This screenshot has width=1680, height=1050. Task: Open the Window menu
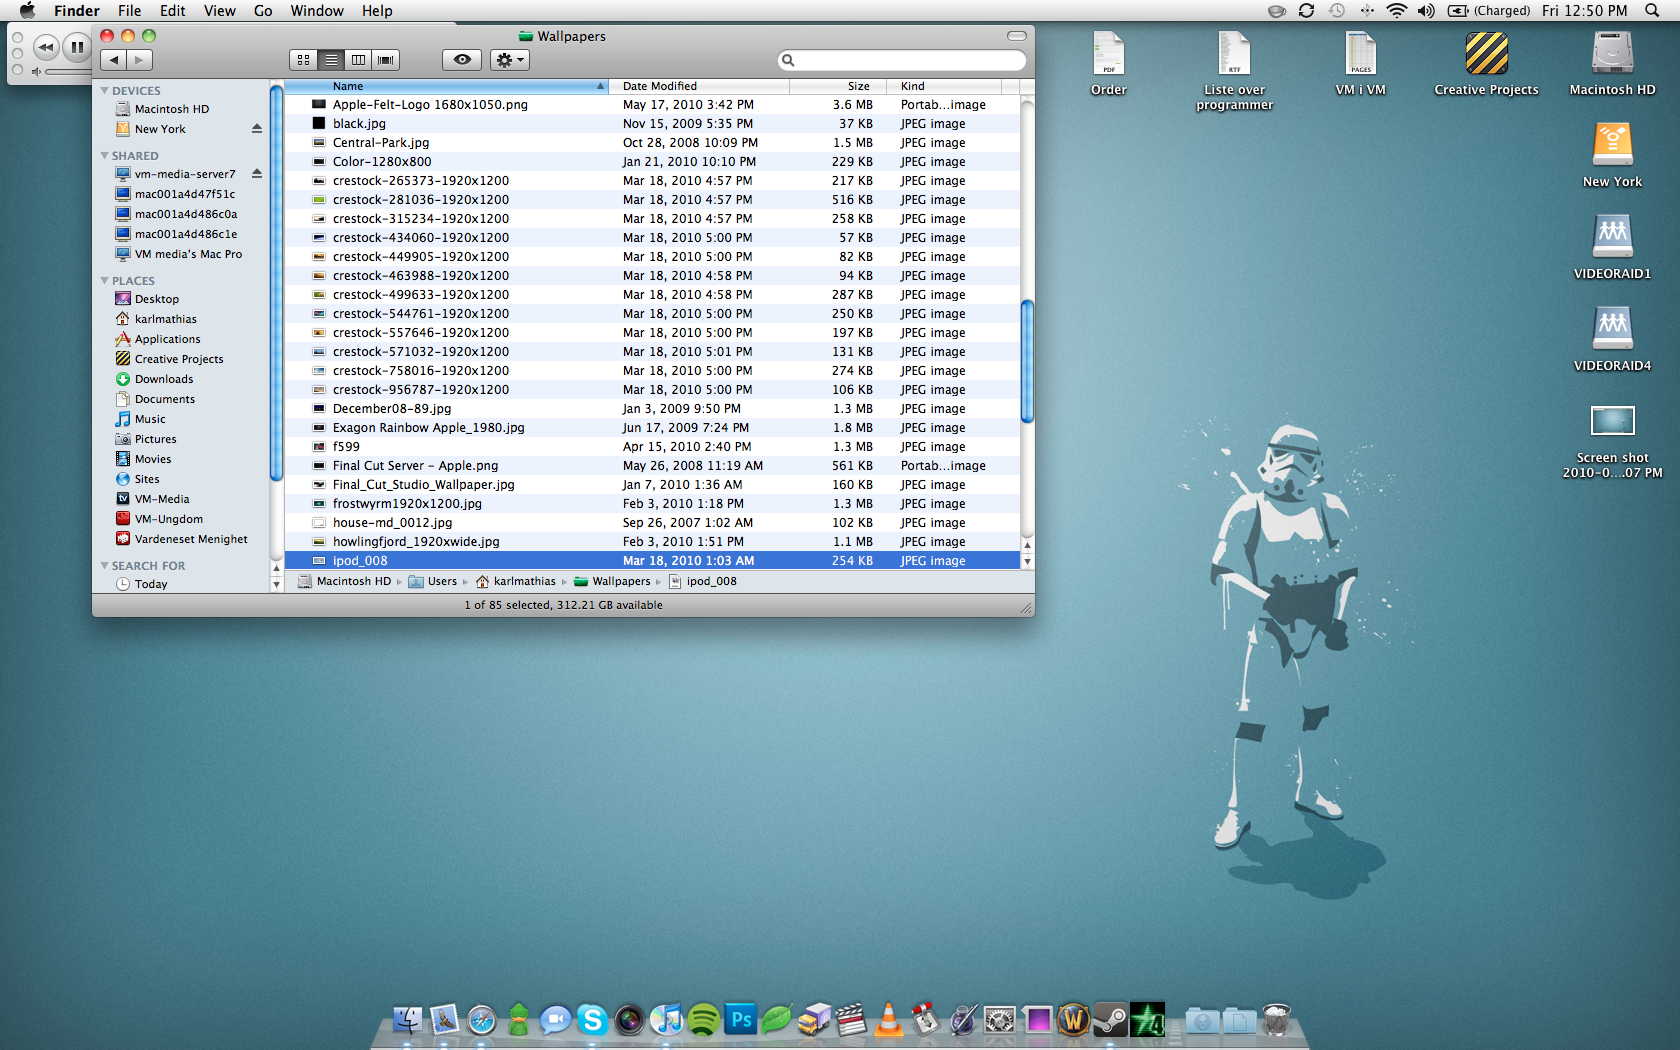(x=317, y=10)
